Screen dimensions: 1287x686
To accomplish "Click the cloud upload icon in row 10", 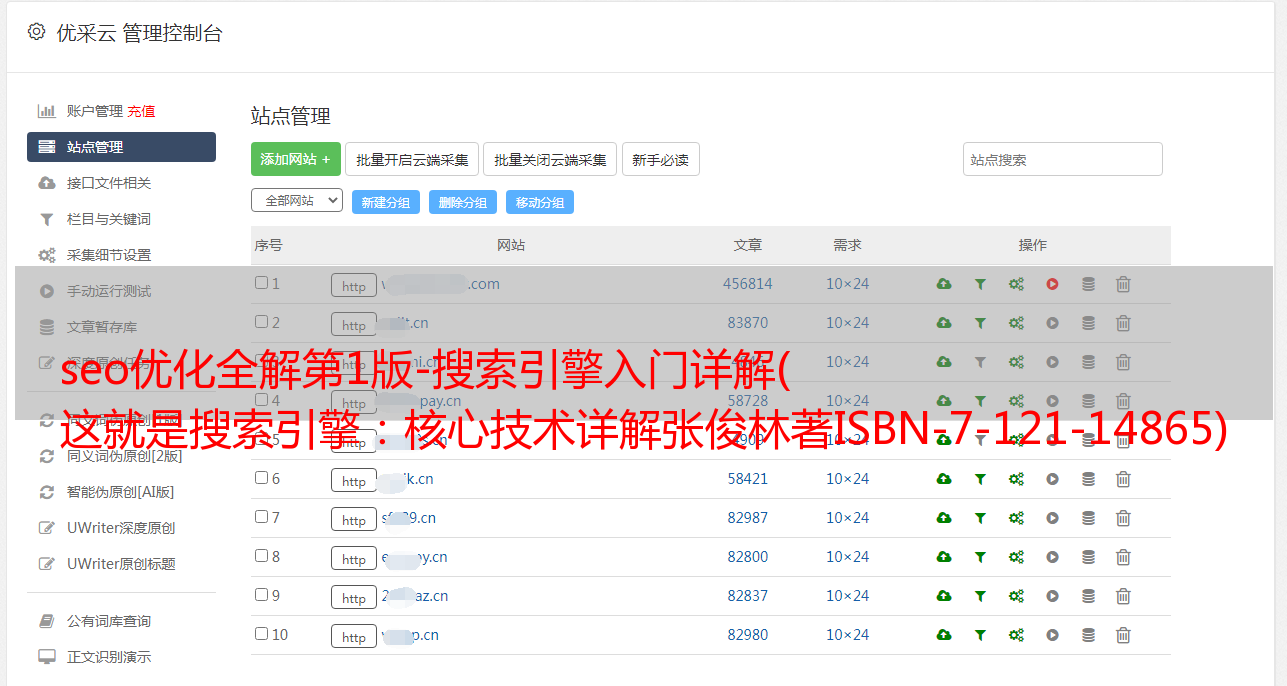I will click(944, 635).
